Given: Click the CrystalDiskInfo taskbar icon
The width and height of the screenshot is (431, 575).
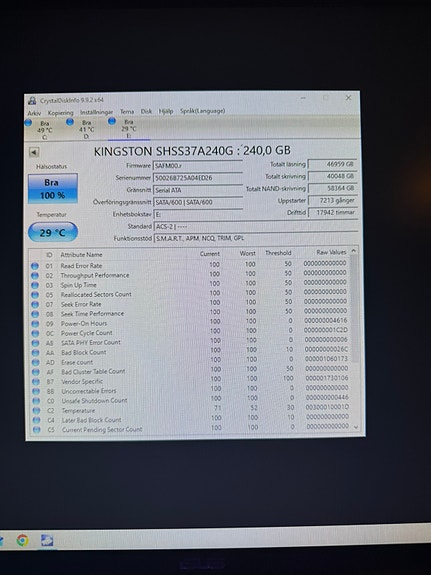Looking at the screenshot, I should pos(47,540).
